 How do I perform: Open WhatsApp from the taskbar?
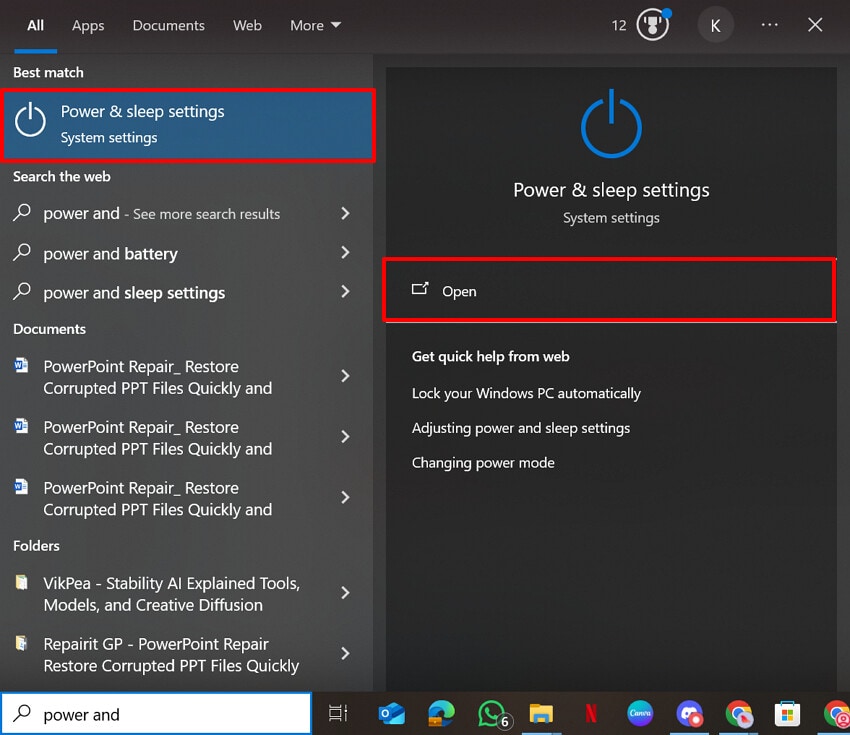[x=491, y=714]
